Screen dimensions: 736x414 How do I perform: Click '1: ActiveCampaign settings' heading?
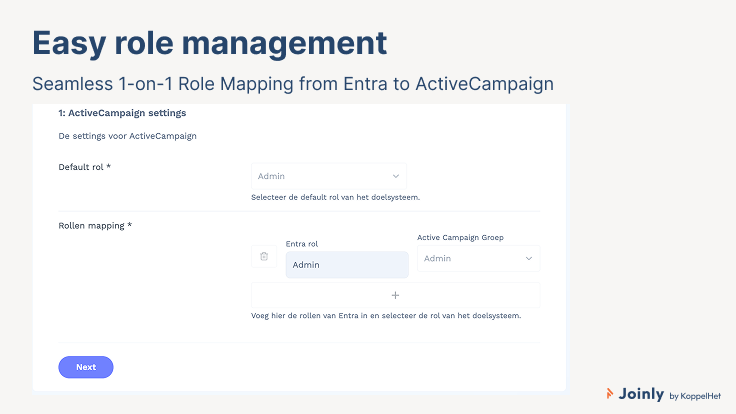click(122, 113)
